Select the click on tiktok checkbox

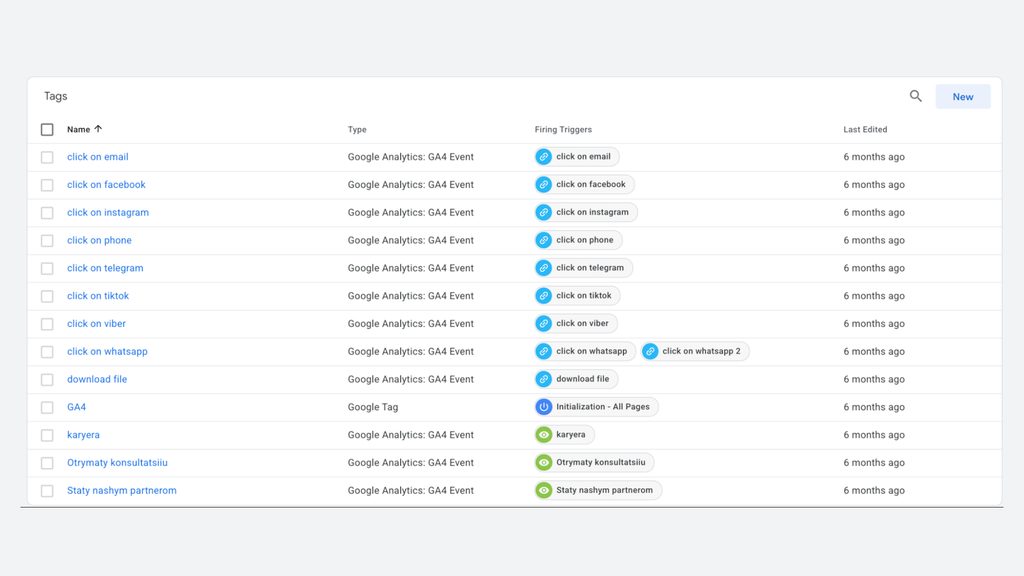point(47,296)
